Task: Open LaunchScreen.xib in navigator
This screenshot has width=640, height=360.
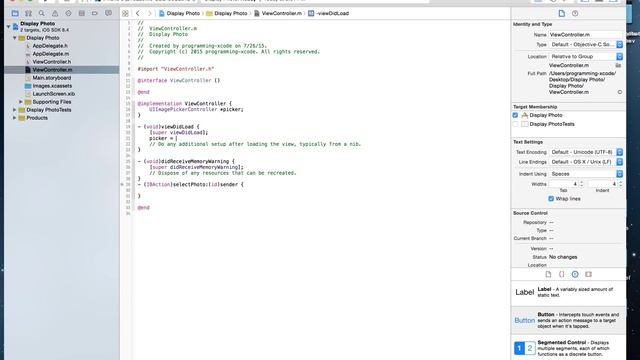Action: click(53, 94)
